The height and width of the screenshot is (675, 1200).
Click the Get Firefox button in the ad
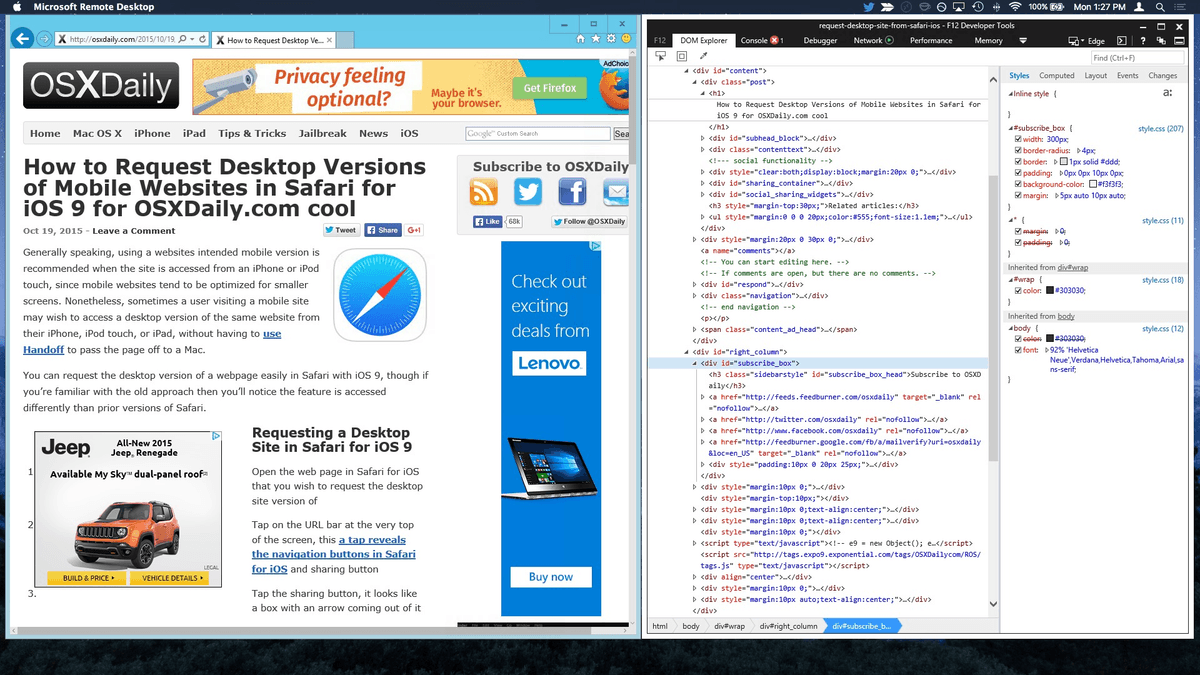tap(549, 88)
